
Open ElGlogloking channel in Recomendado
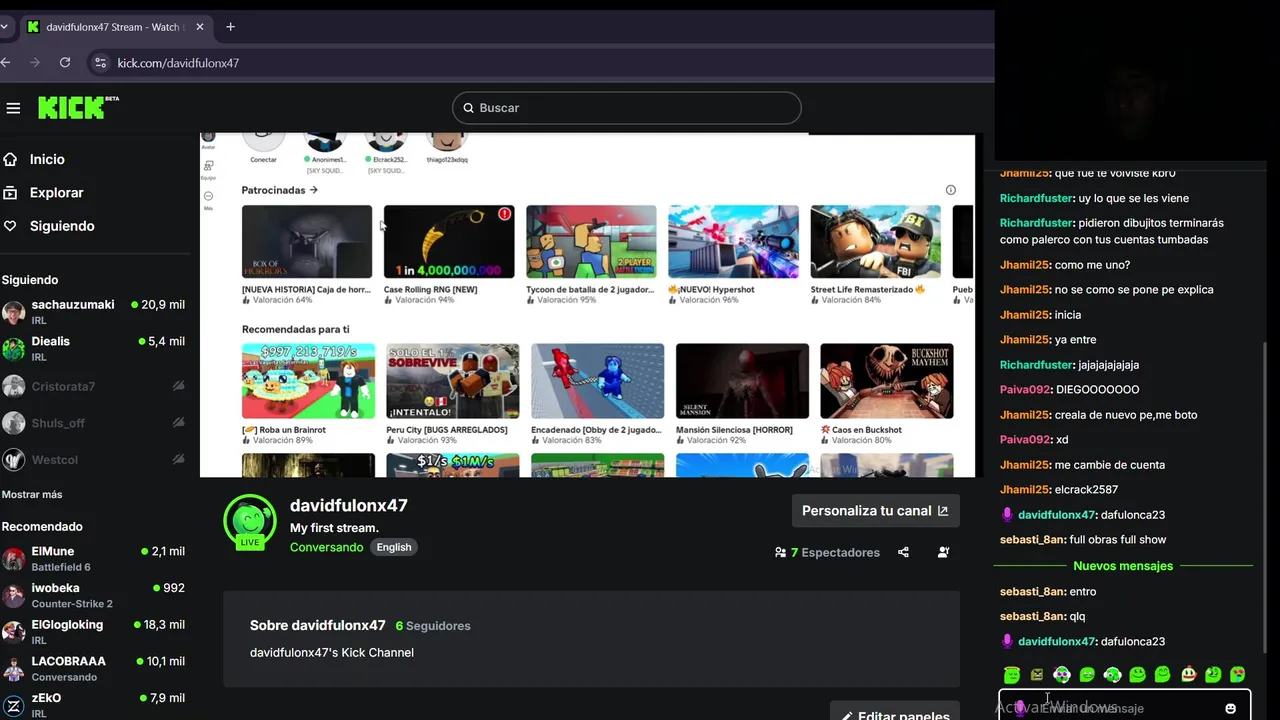[94, 632]
